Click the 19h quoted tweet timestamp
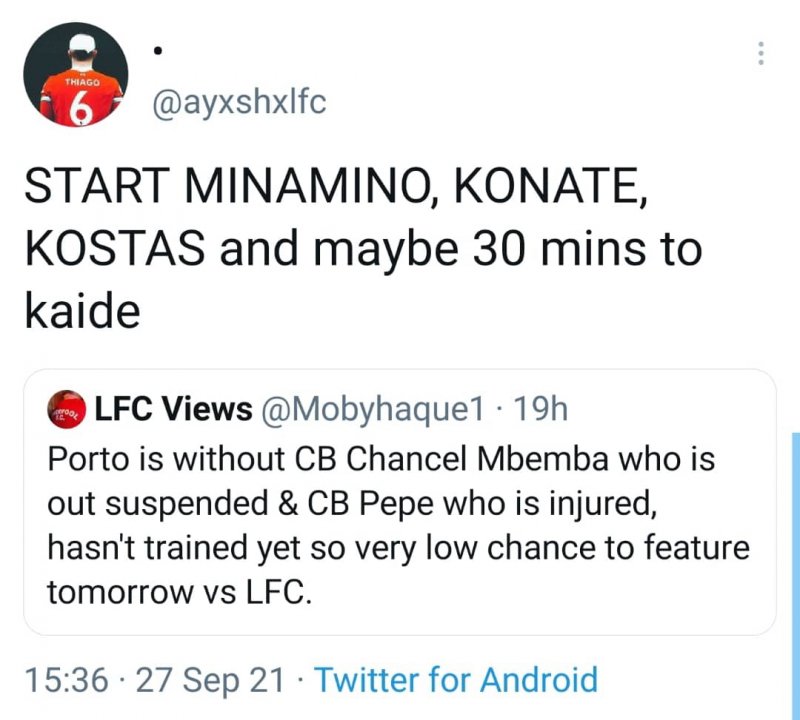 point(544,408)
